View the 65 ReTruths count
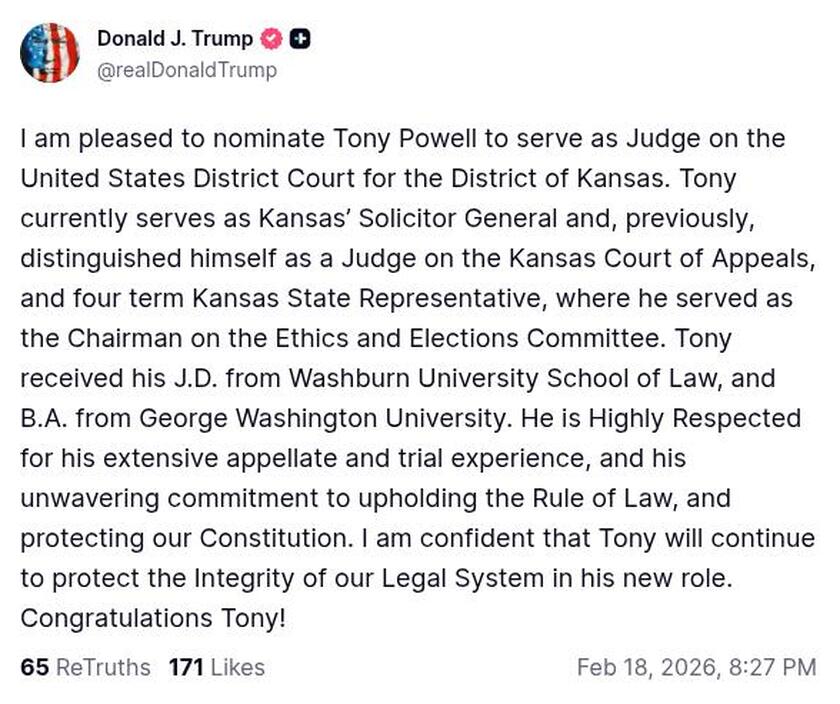The width and height of the screenshot is (840, 704). 75,668
